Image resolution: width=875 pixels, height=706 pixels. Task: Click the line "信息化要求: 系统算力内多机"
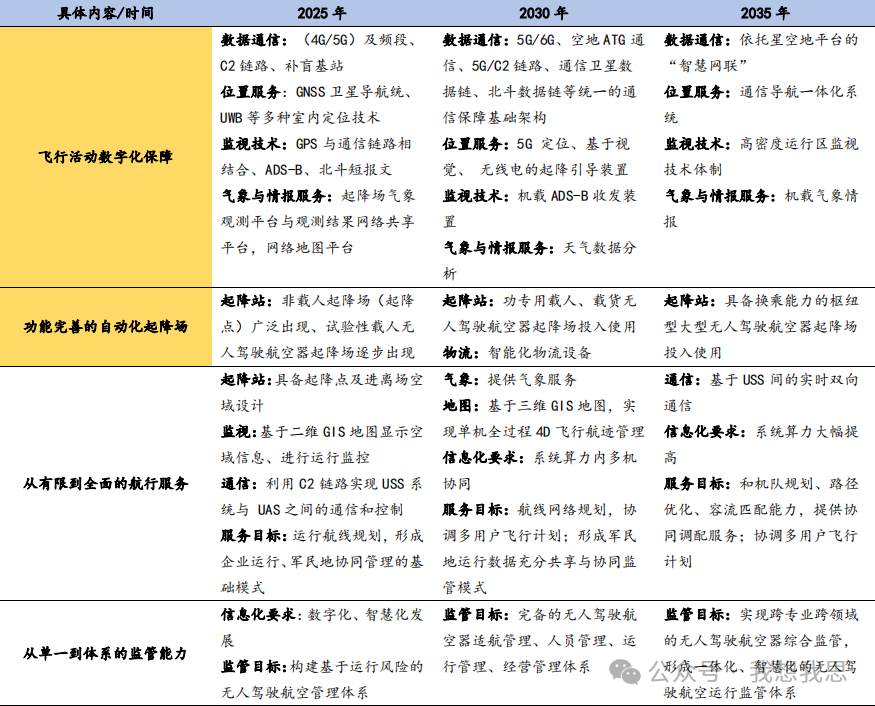[x=540, y=458]
